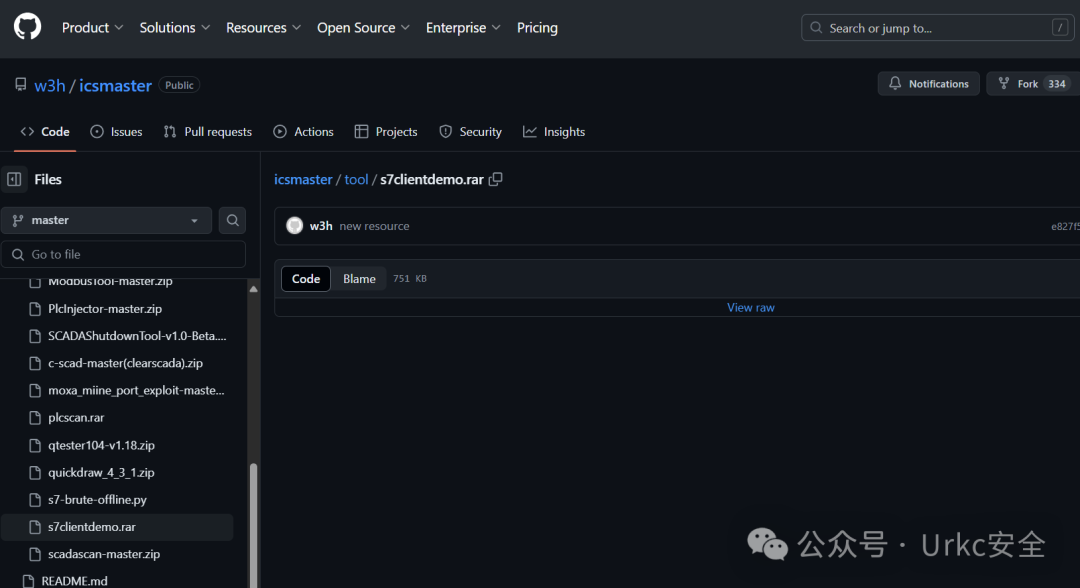Open the Pull requests tab
Screen dimensions: 1080x588
click(208, 132)
